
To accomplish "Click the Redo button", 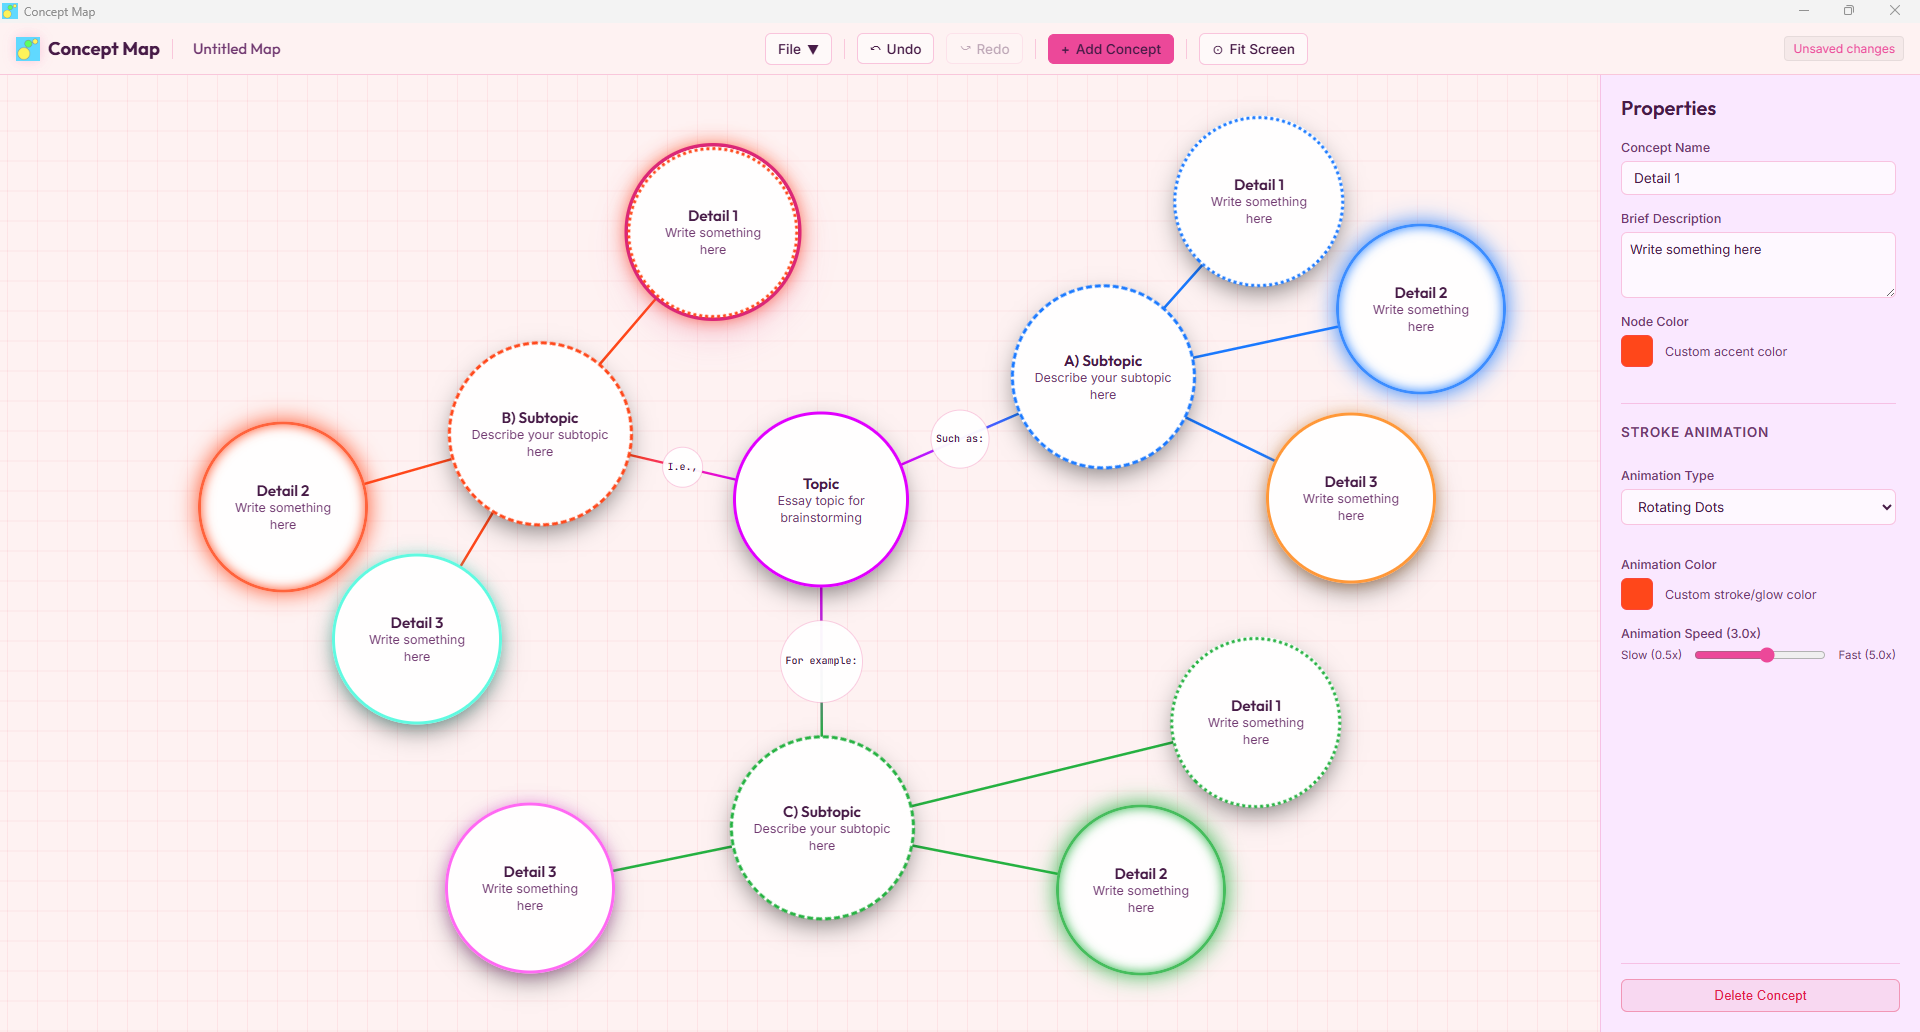I will (x=984, y=49).
